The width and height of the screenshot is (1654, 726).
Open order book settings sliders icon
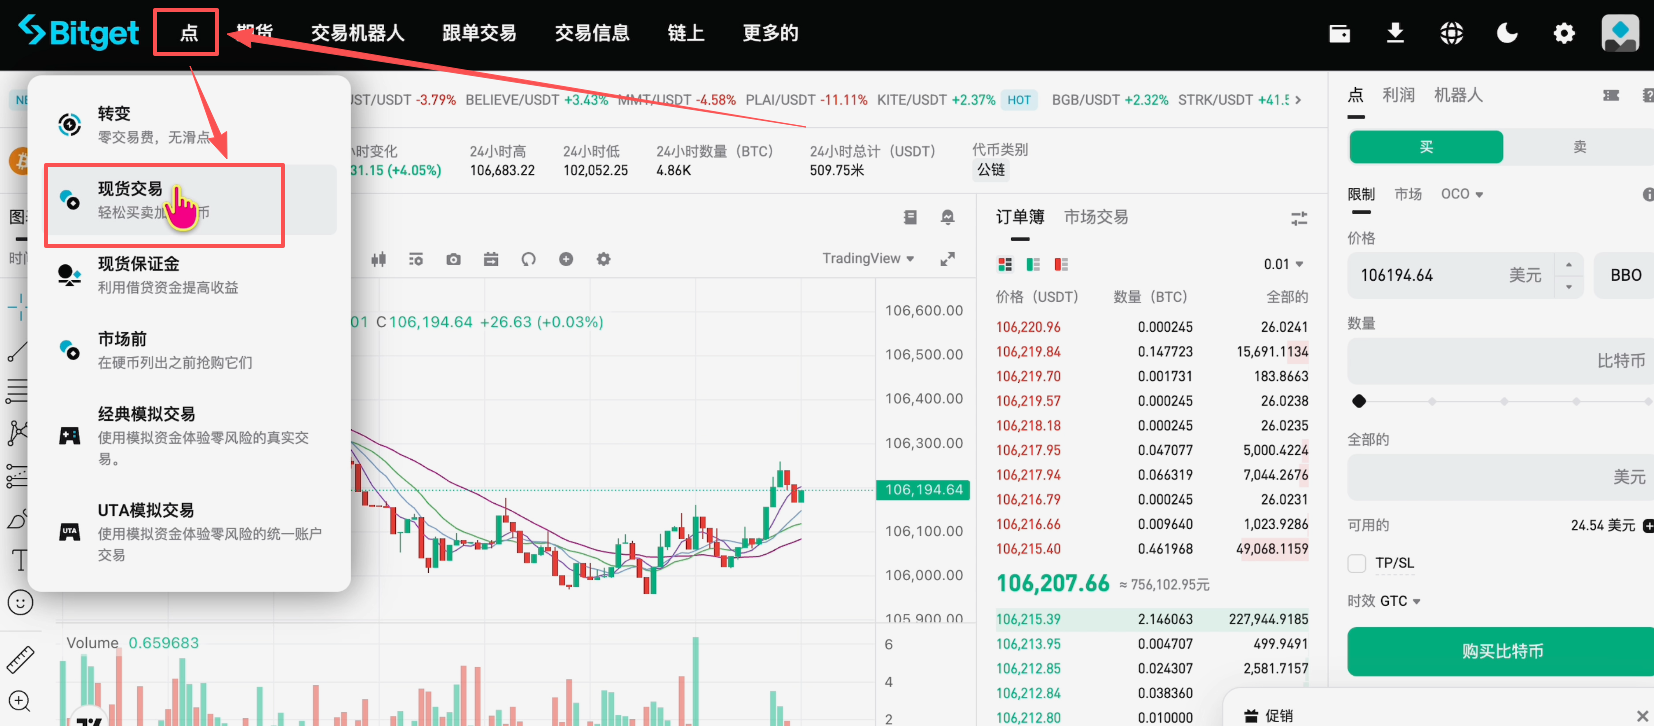pos(1299,218)
